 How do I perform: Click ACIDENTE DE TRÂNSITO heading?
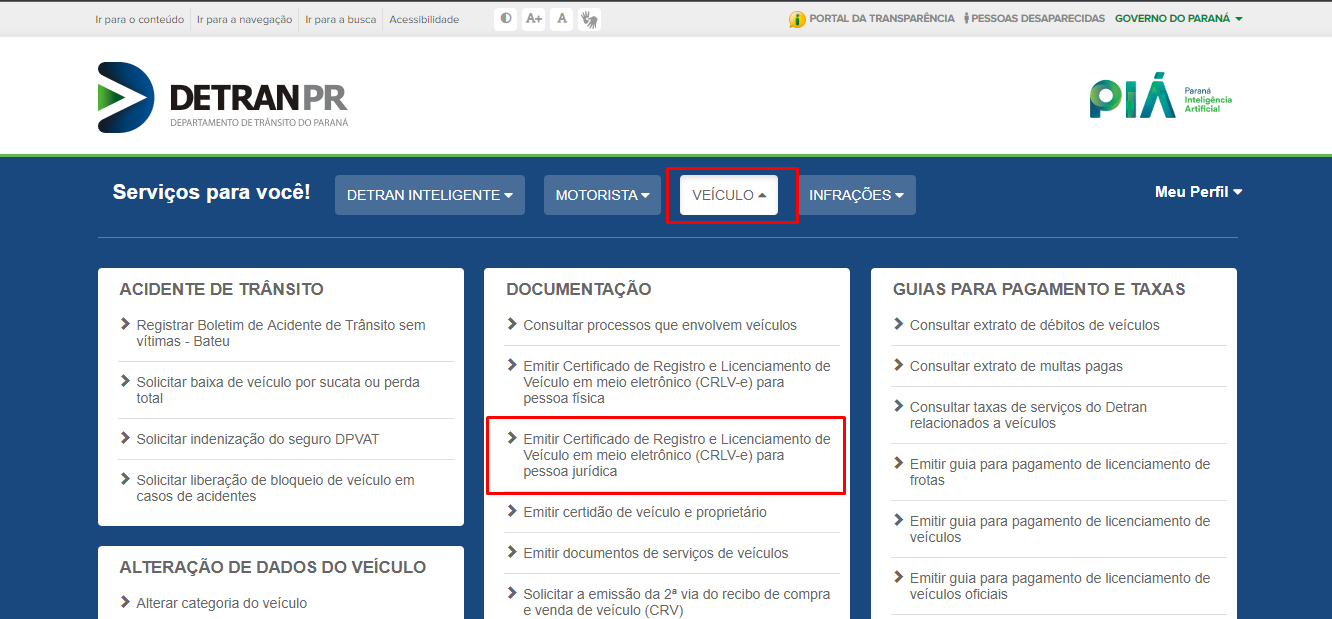tap(221, 289)
